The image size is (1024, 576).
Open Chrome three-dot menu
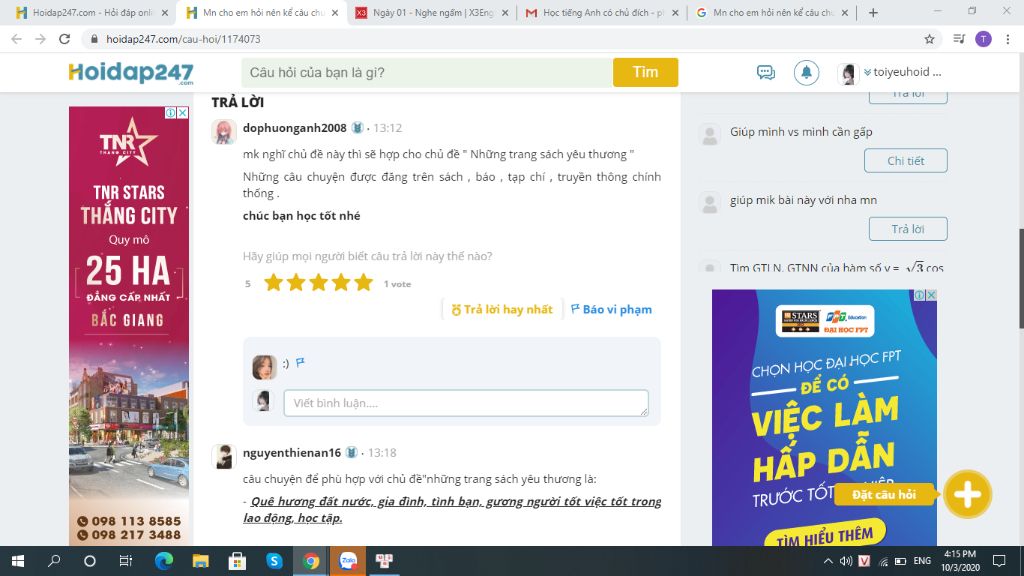click(1008, 39)
